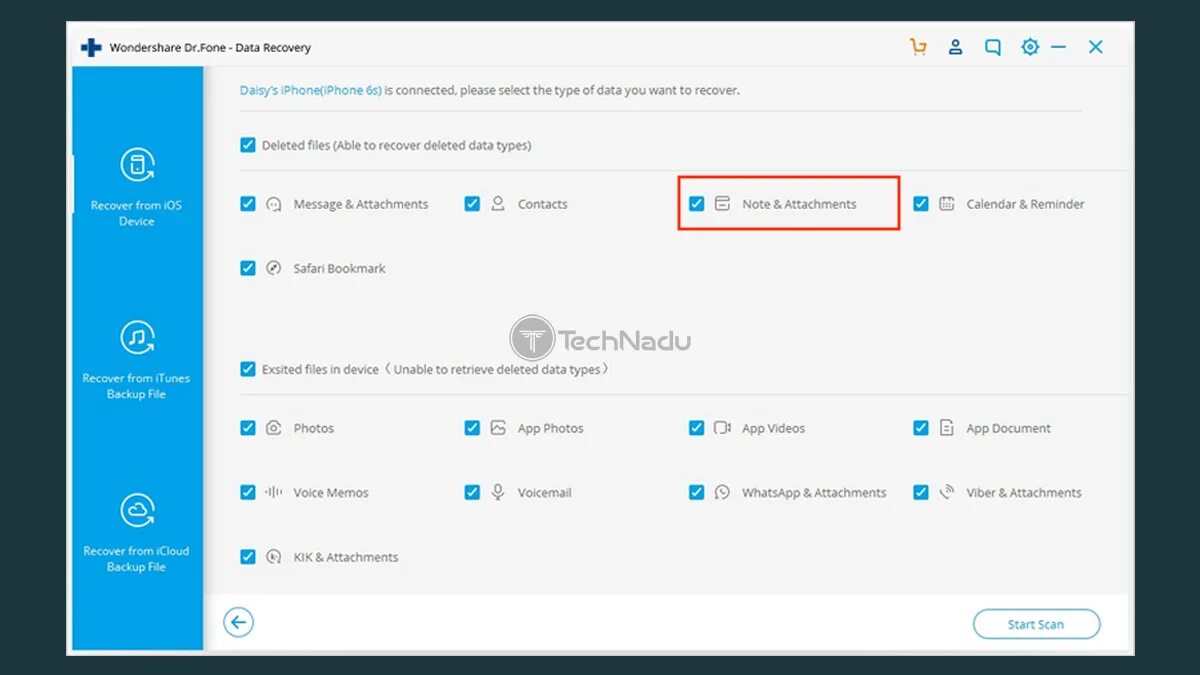Click the App Photos picture icon

(498, 428)
